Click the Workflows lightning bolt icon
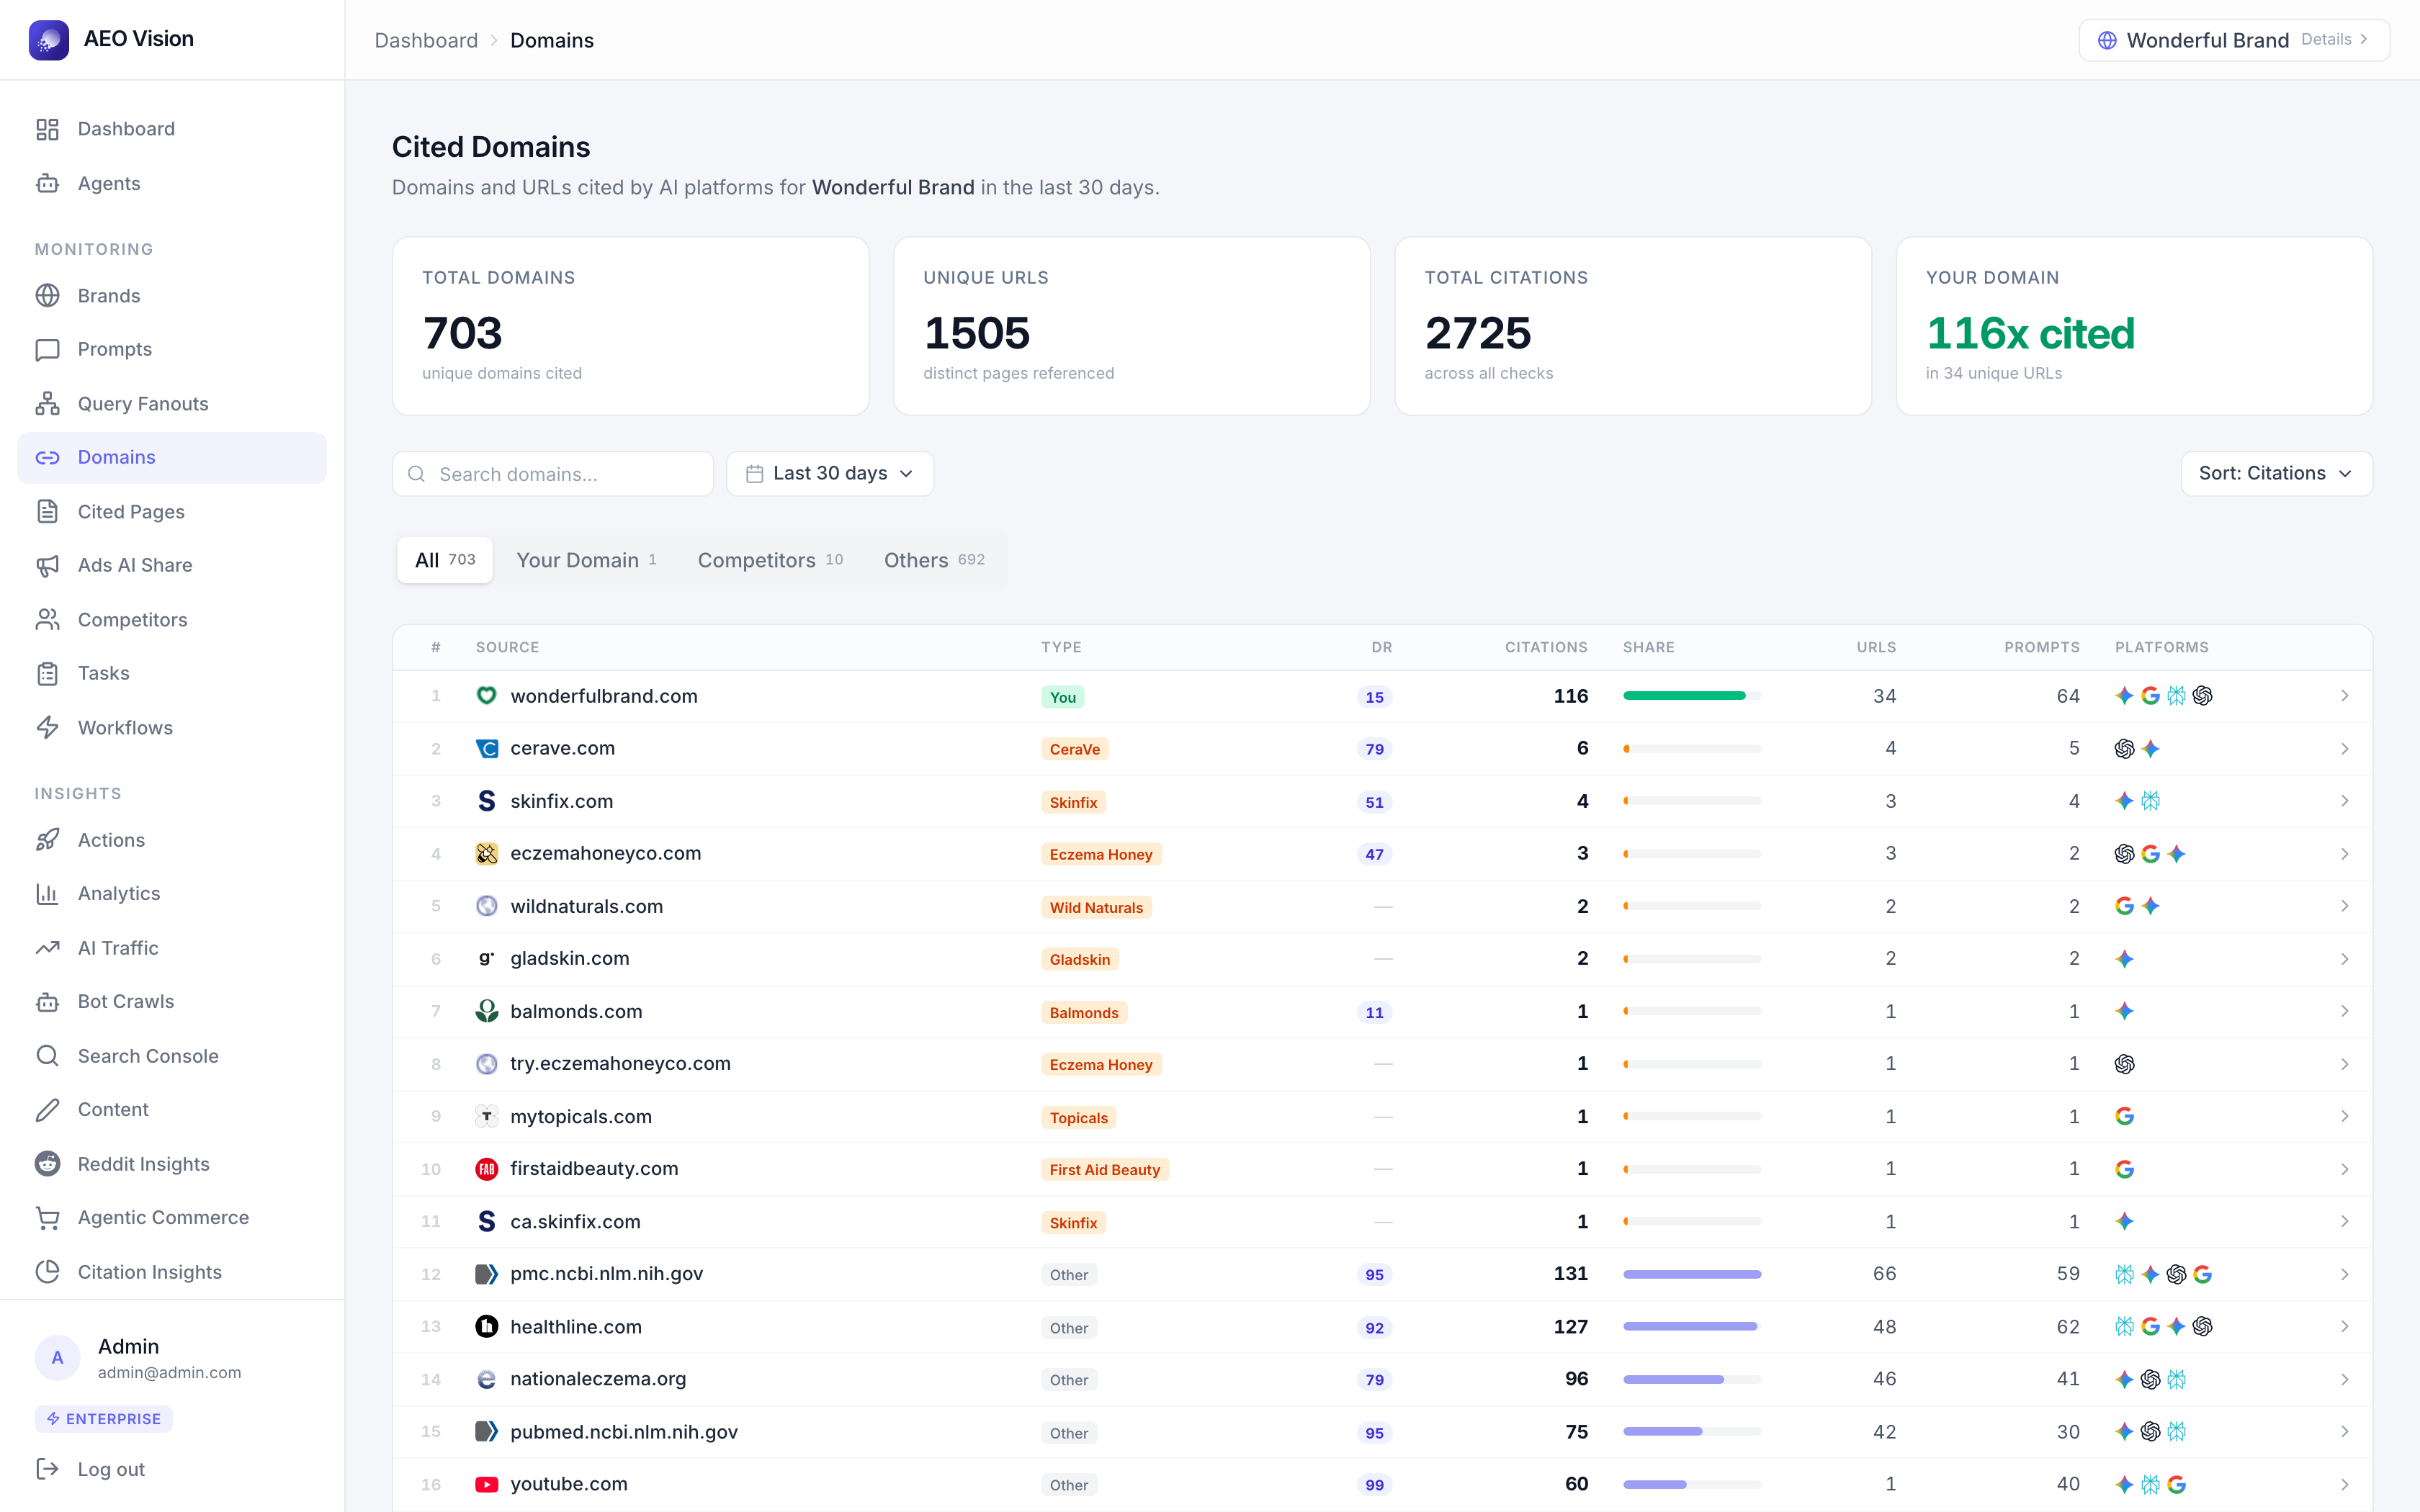This screenshot has height=1512, width=2420. (47, 728)
